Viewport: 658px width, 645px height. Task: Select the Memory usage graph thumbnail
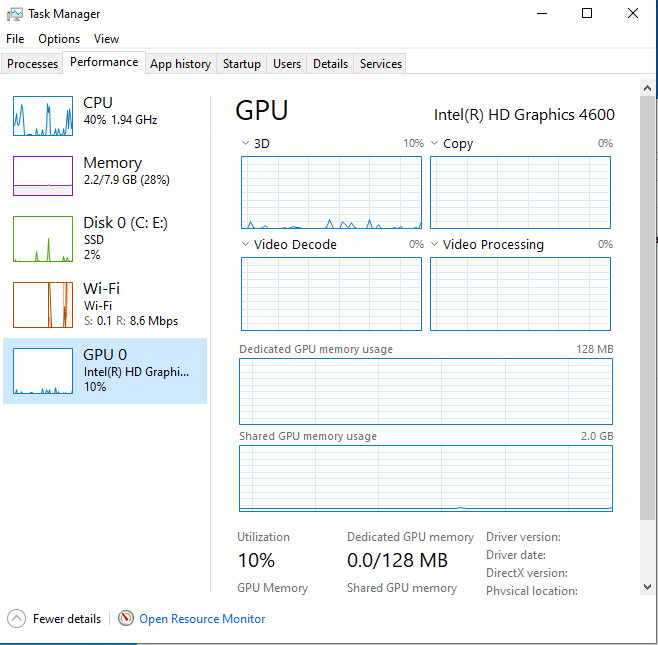pyautogui.click(x=43, y=176)
